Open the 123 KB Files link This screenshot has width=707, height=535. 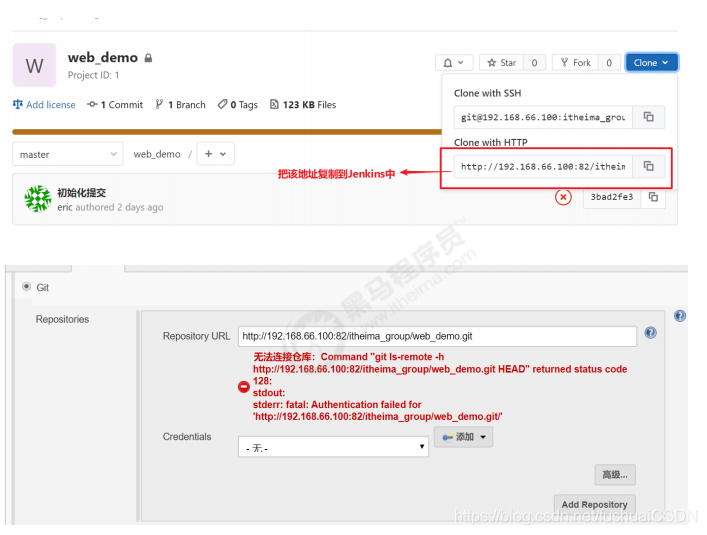pyautogui.click(x=303, y=105)
